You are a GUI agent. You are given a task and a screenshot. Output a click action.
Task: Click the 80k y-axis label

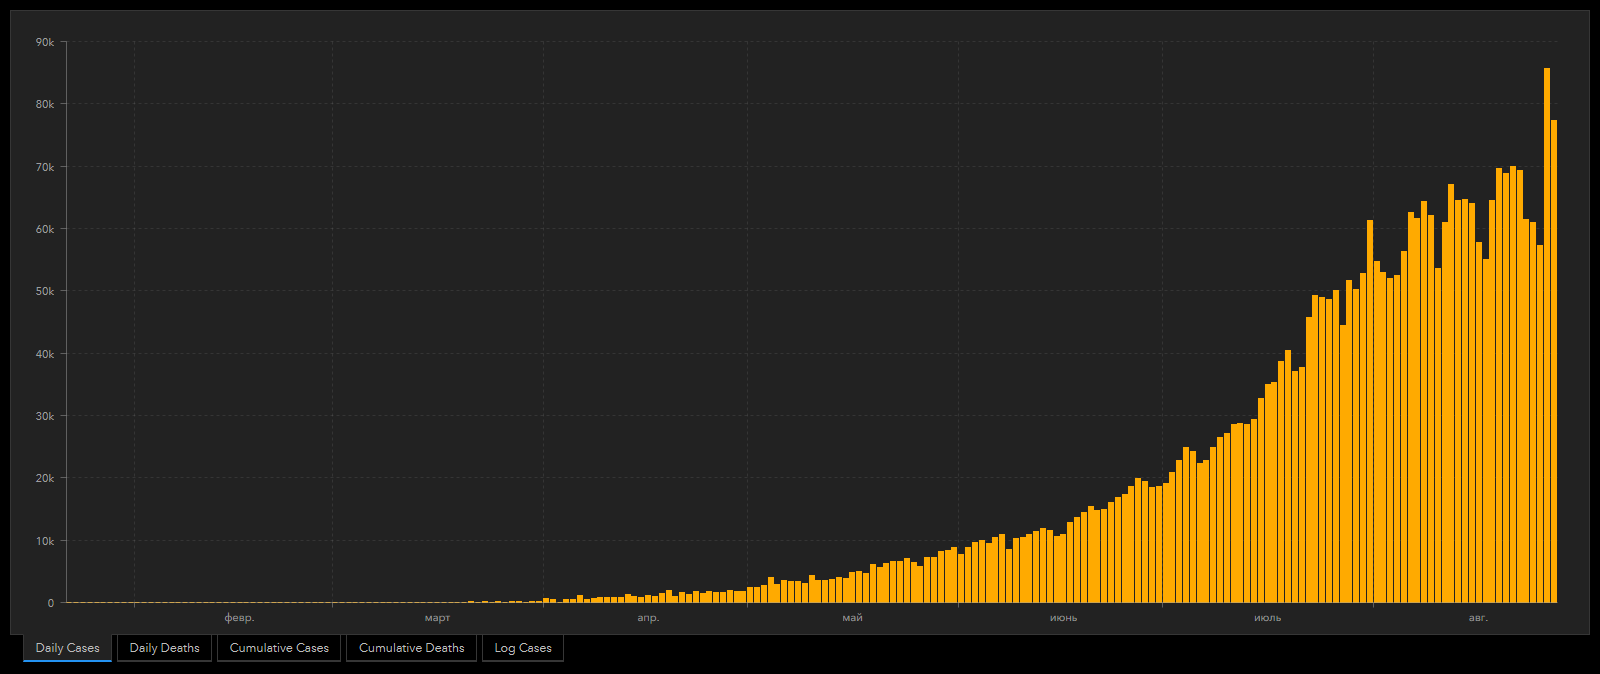45,104
